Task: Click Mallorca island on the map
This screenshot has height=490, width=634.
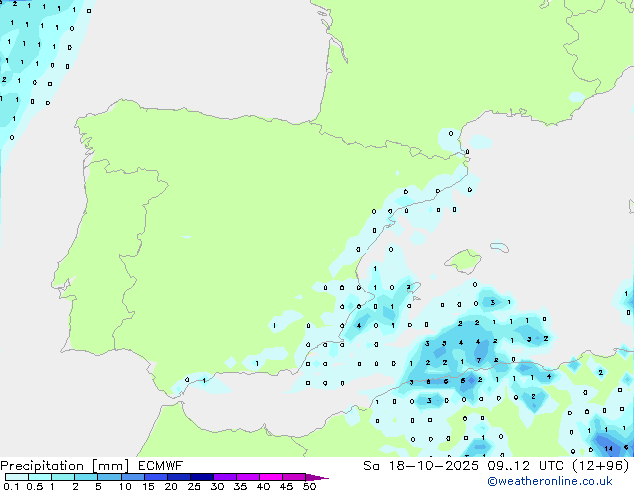Action: 464,261
